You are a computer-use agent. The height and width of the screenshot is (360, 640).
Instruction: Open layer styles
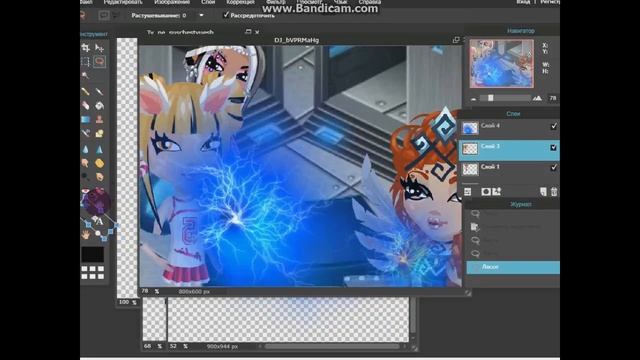point(497,191)
